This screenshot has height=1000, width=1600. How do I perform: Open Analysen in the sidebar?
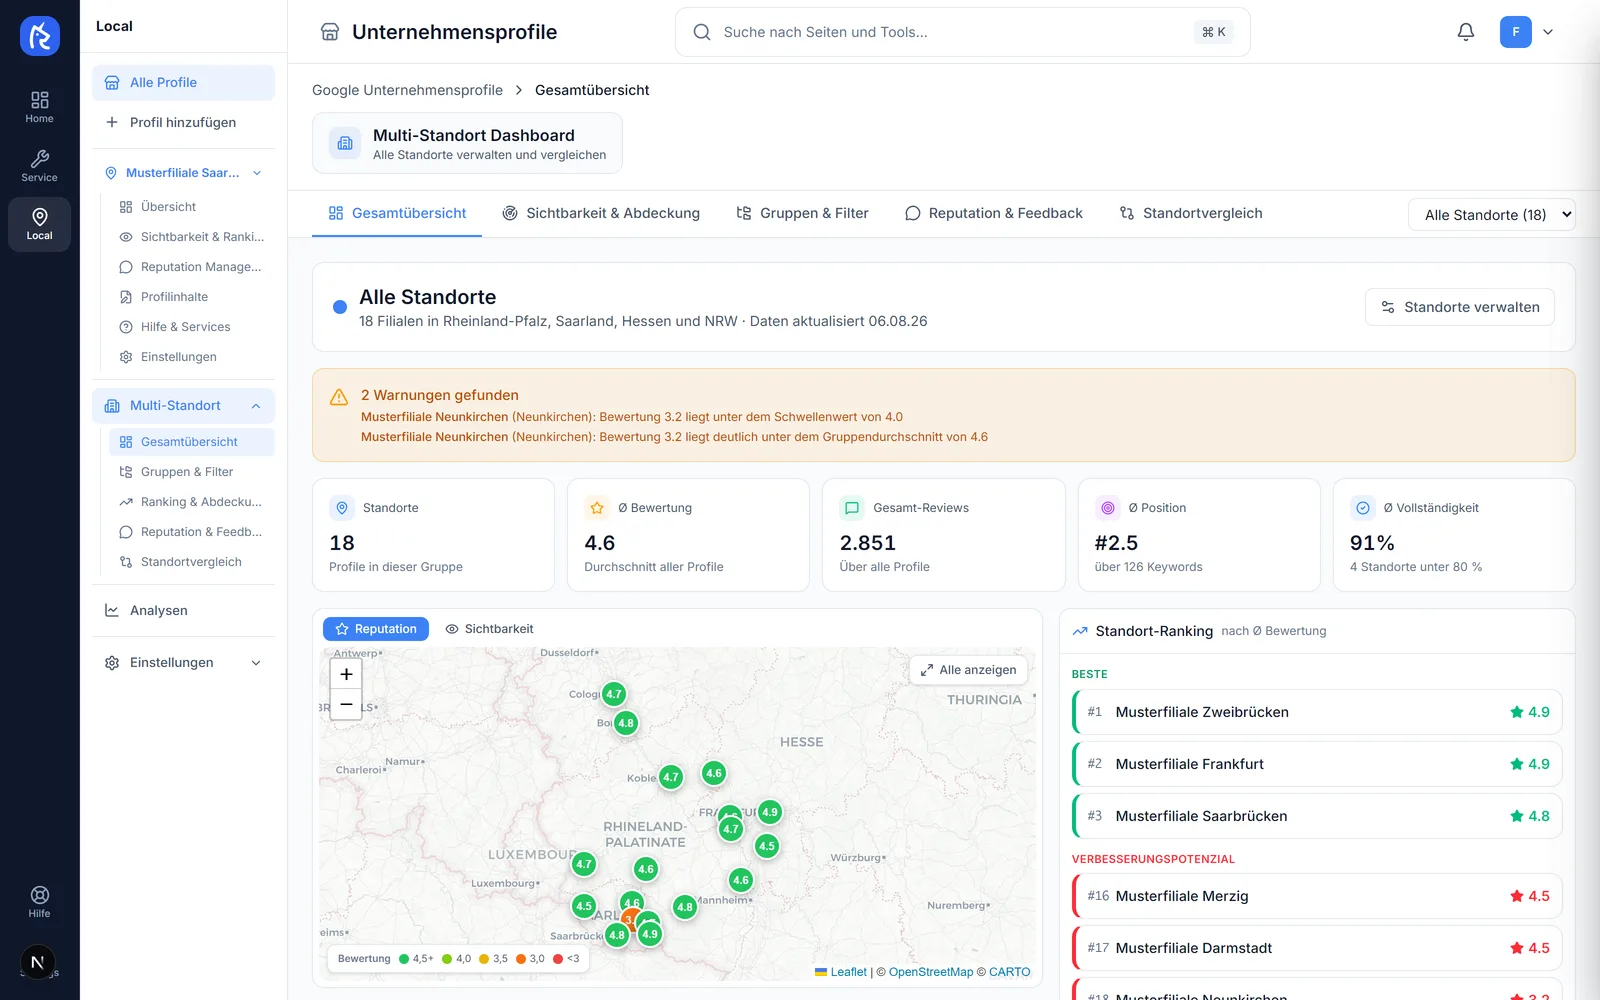[183, 610]
